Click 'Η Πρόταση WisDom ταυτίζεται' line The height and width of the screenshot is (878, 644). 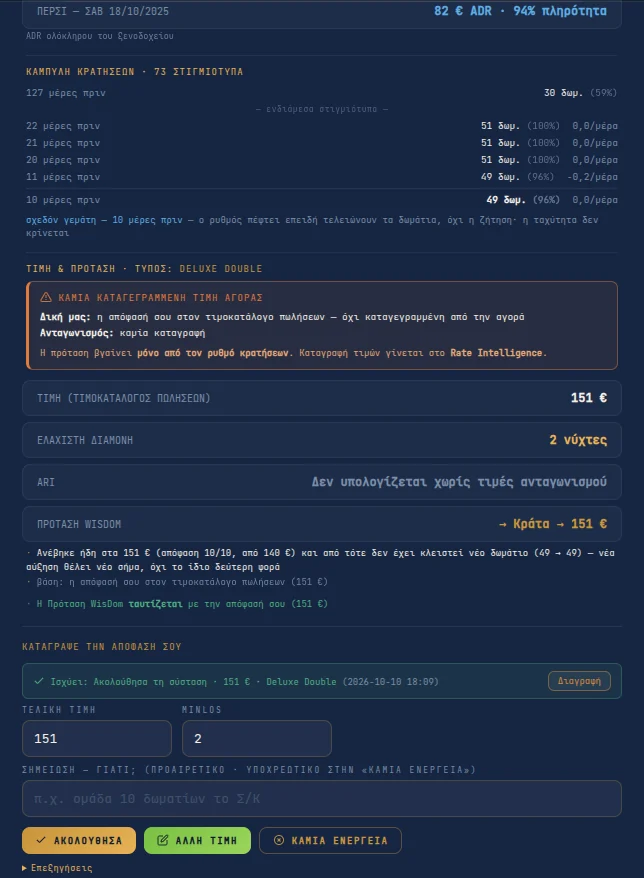tap(177, 604)
